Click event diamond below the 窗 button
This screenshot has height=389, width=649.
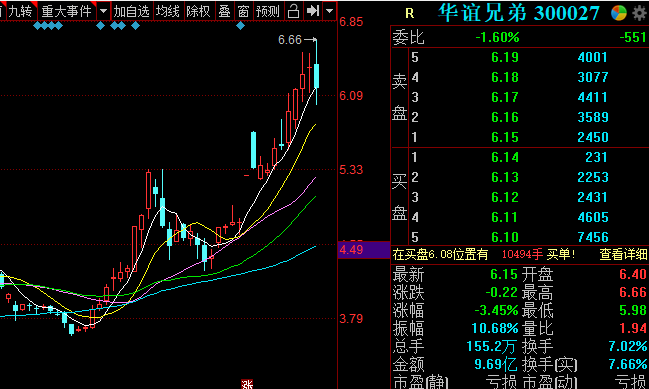240,26
